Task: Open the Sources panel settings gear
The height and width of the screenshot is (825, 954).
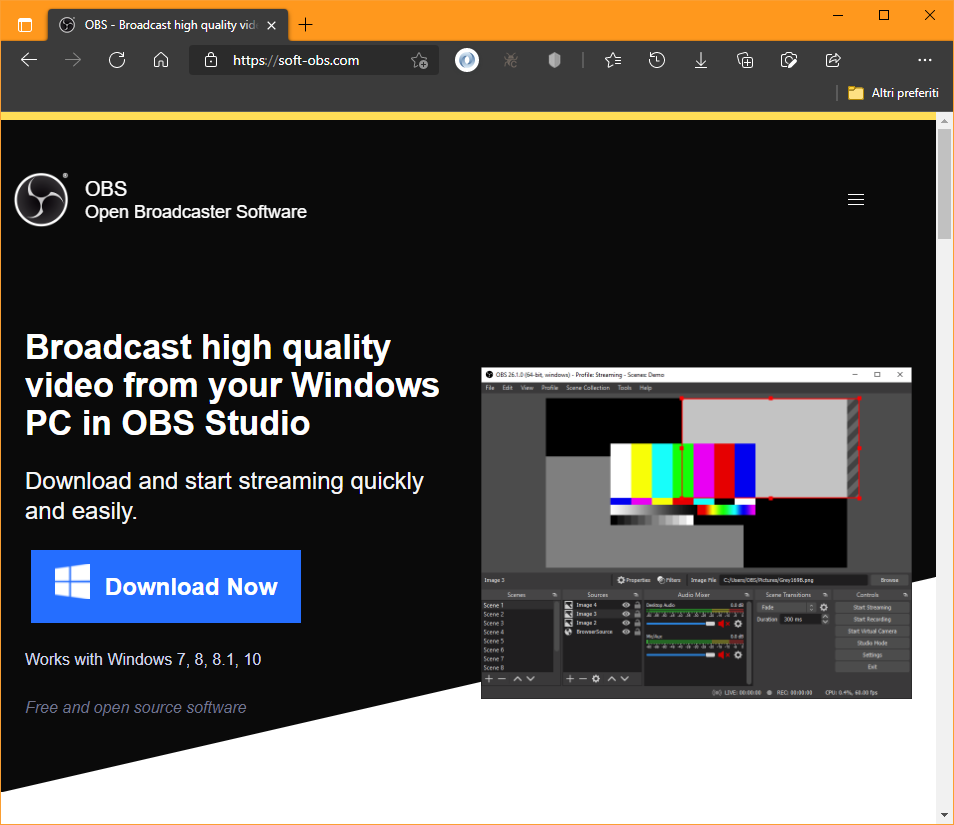Action: click(x=597, y=678)
